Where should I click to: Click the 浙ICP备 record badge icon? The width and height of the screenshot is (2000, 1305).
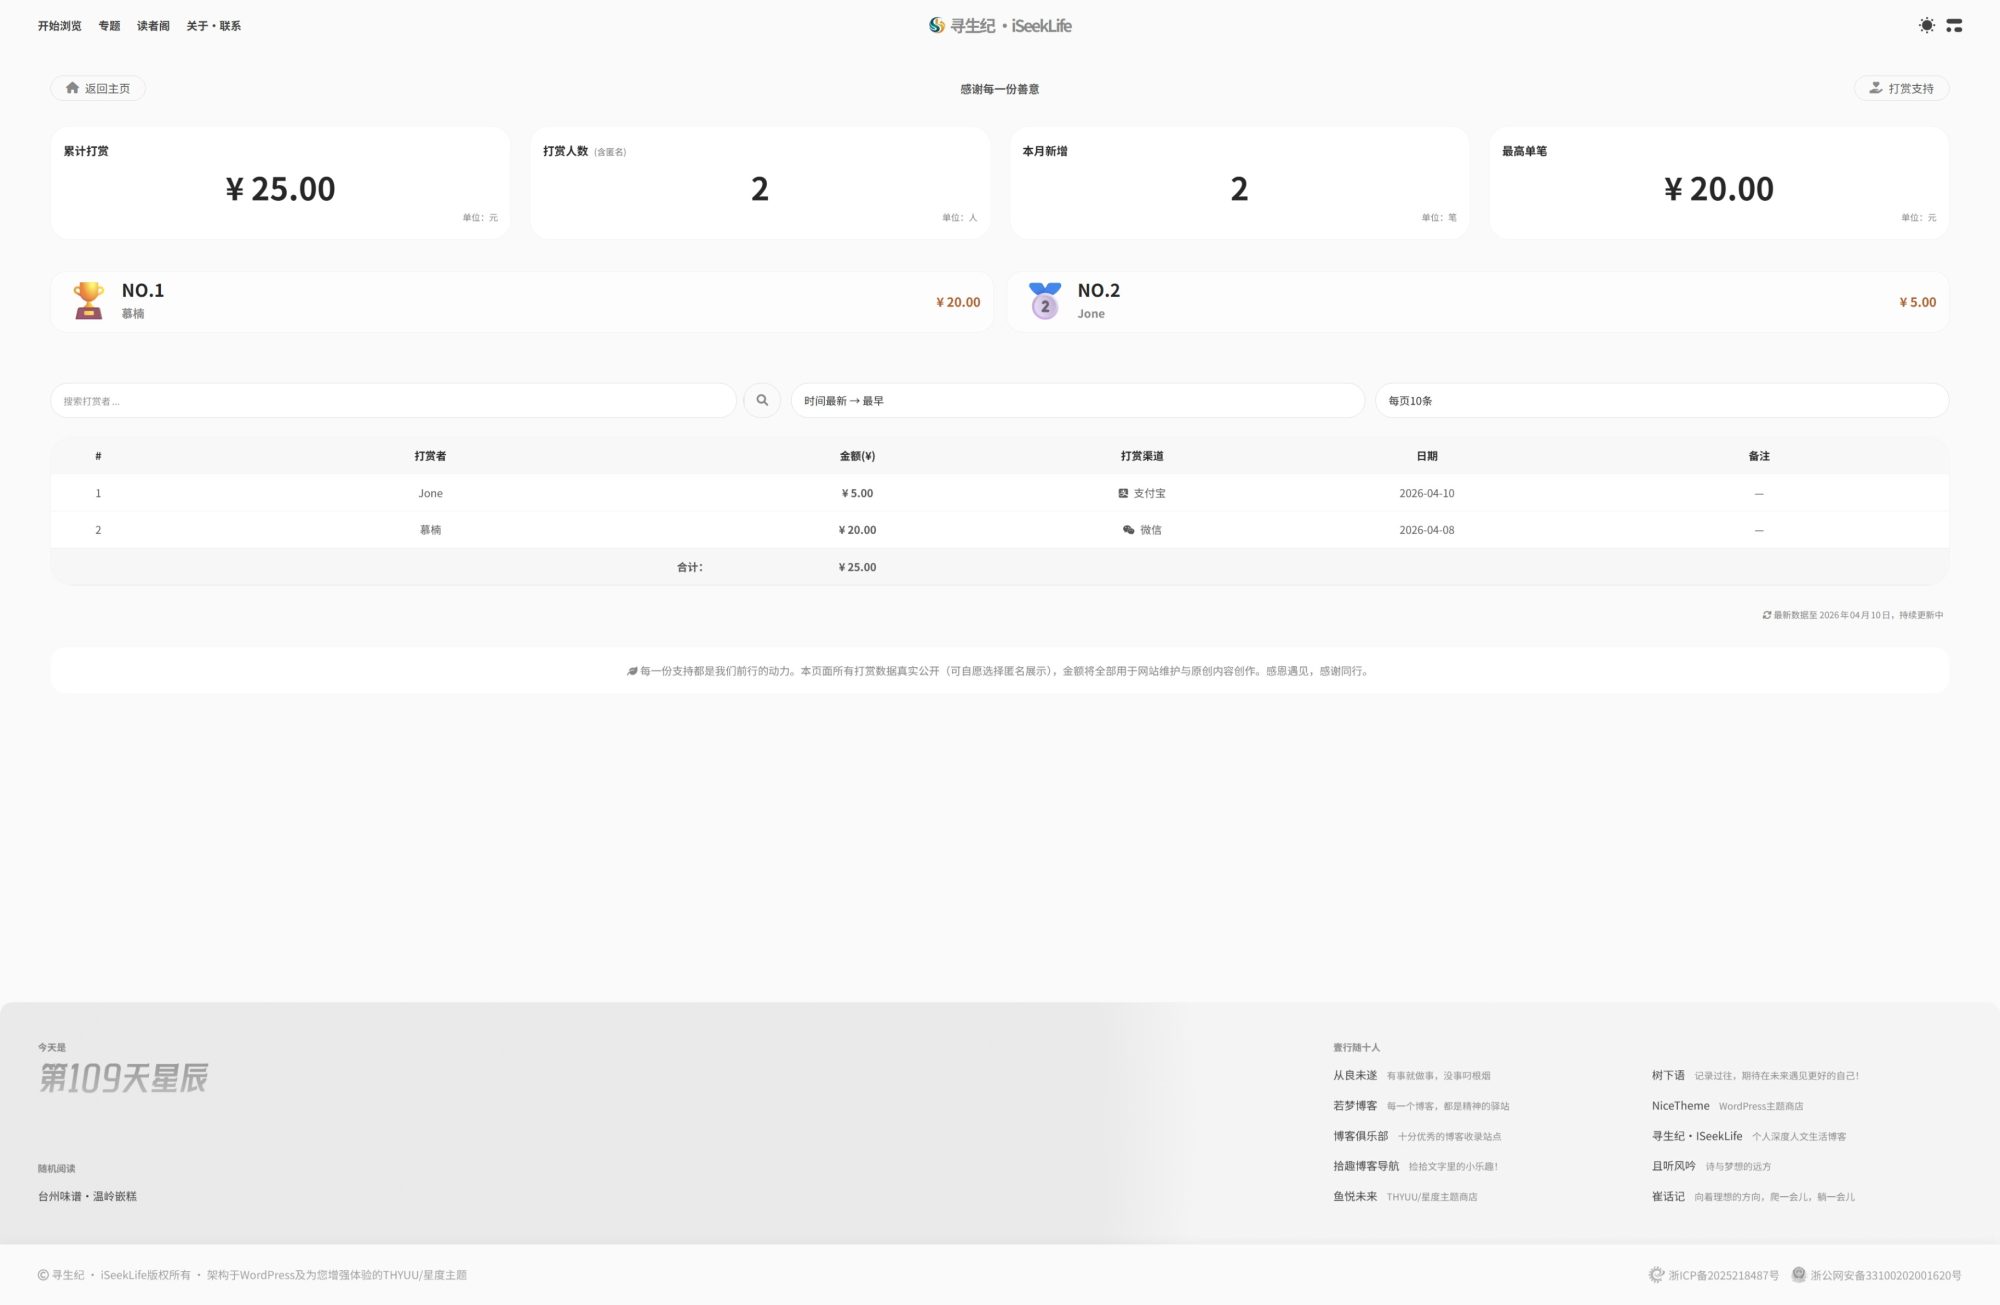[1656, 1274]
